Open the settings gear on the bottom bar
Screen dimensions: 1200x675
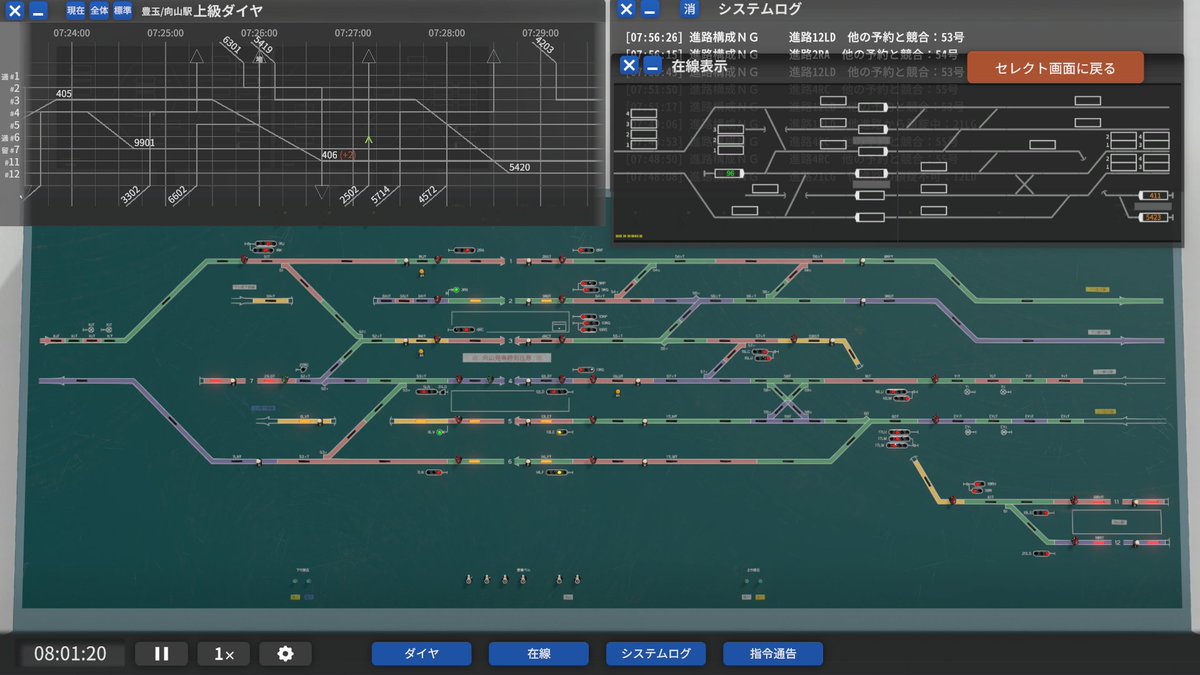point(285,652)
